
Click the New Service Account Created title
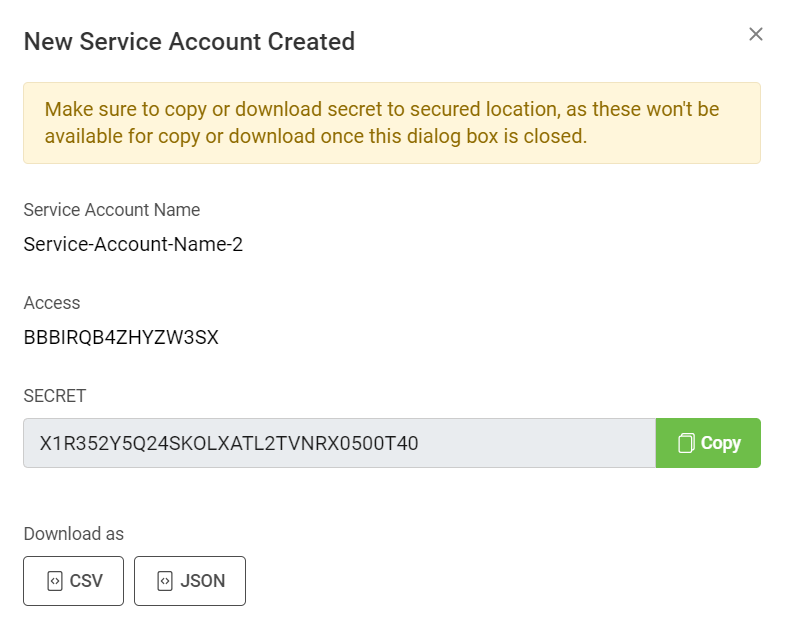(x=189, y=41)
